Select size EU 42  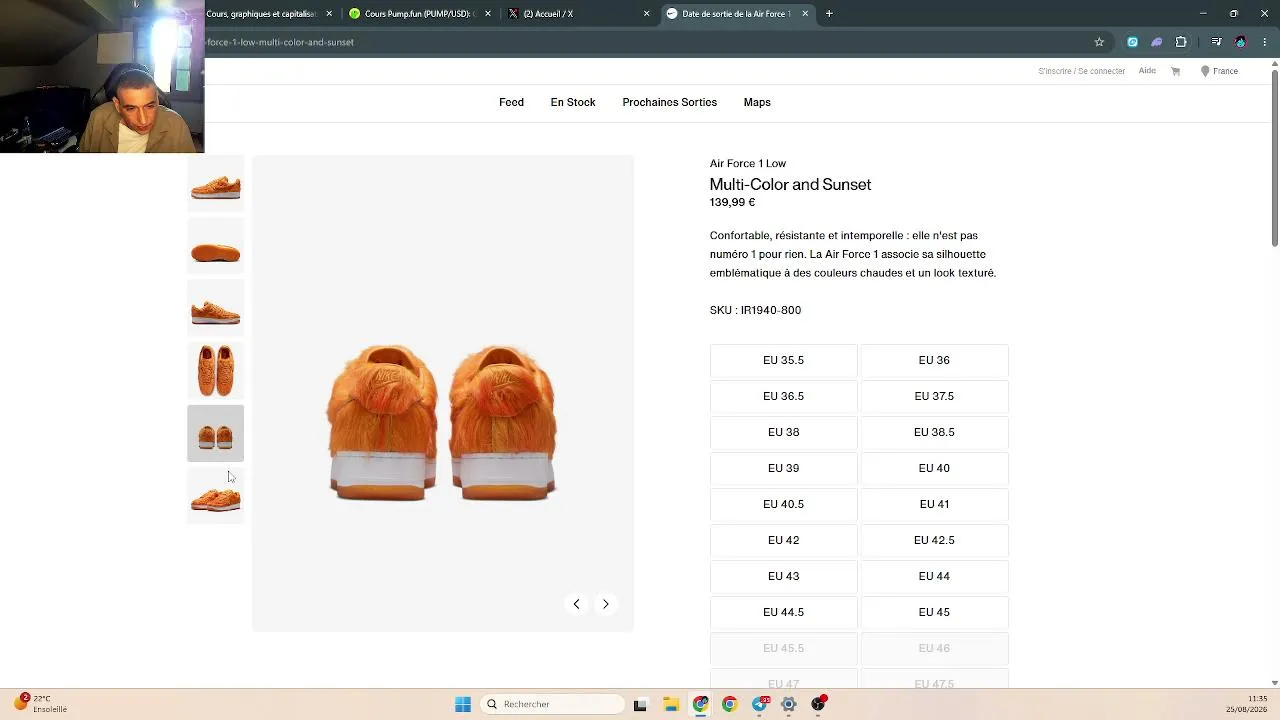click(x=783, y=540)
